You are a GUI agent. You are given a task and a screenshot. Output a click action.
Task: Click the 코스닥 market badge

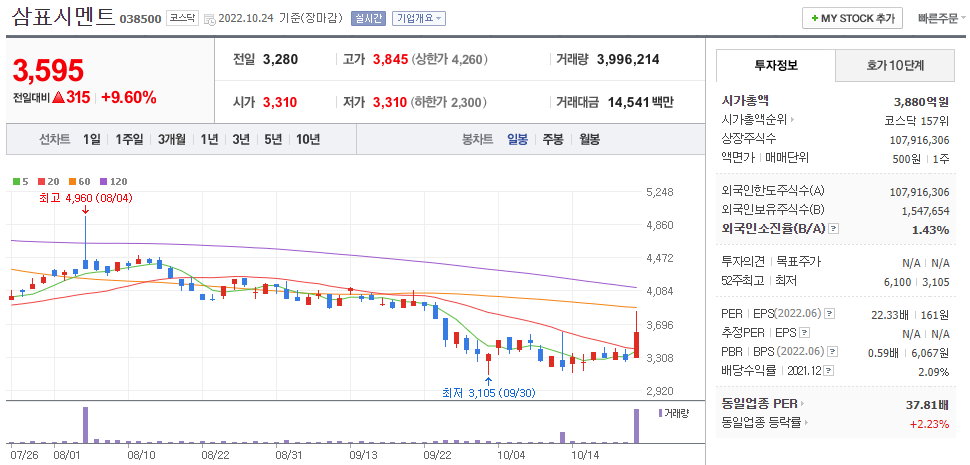pos(182,19)
